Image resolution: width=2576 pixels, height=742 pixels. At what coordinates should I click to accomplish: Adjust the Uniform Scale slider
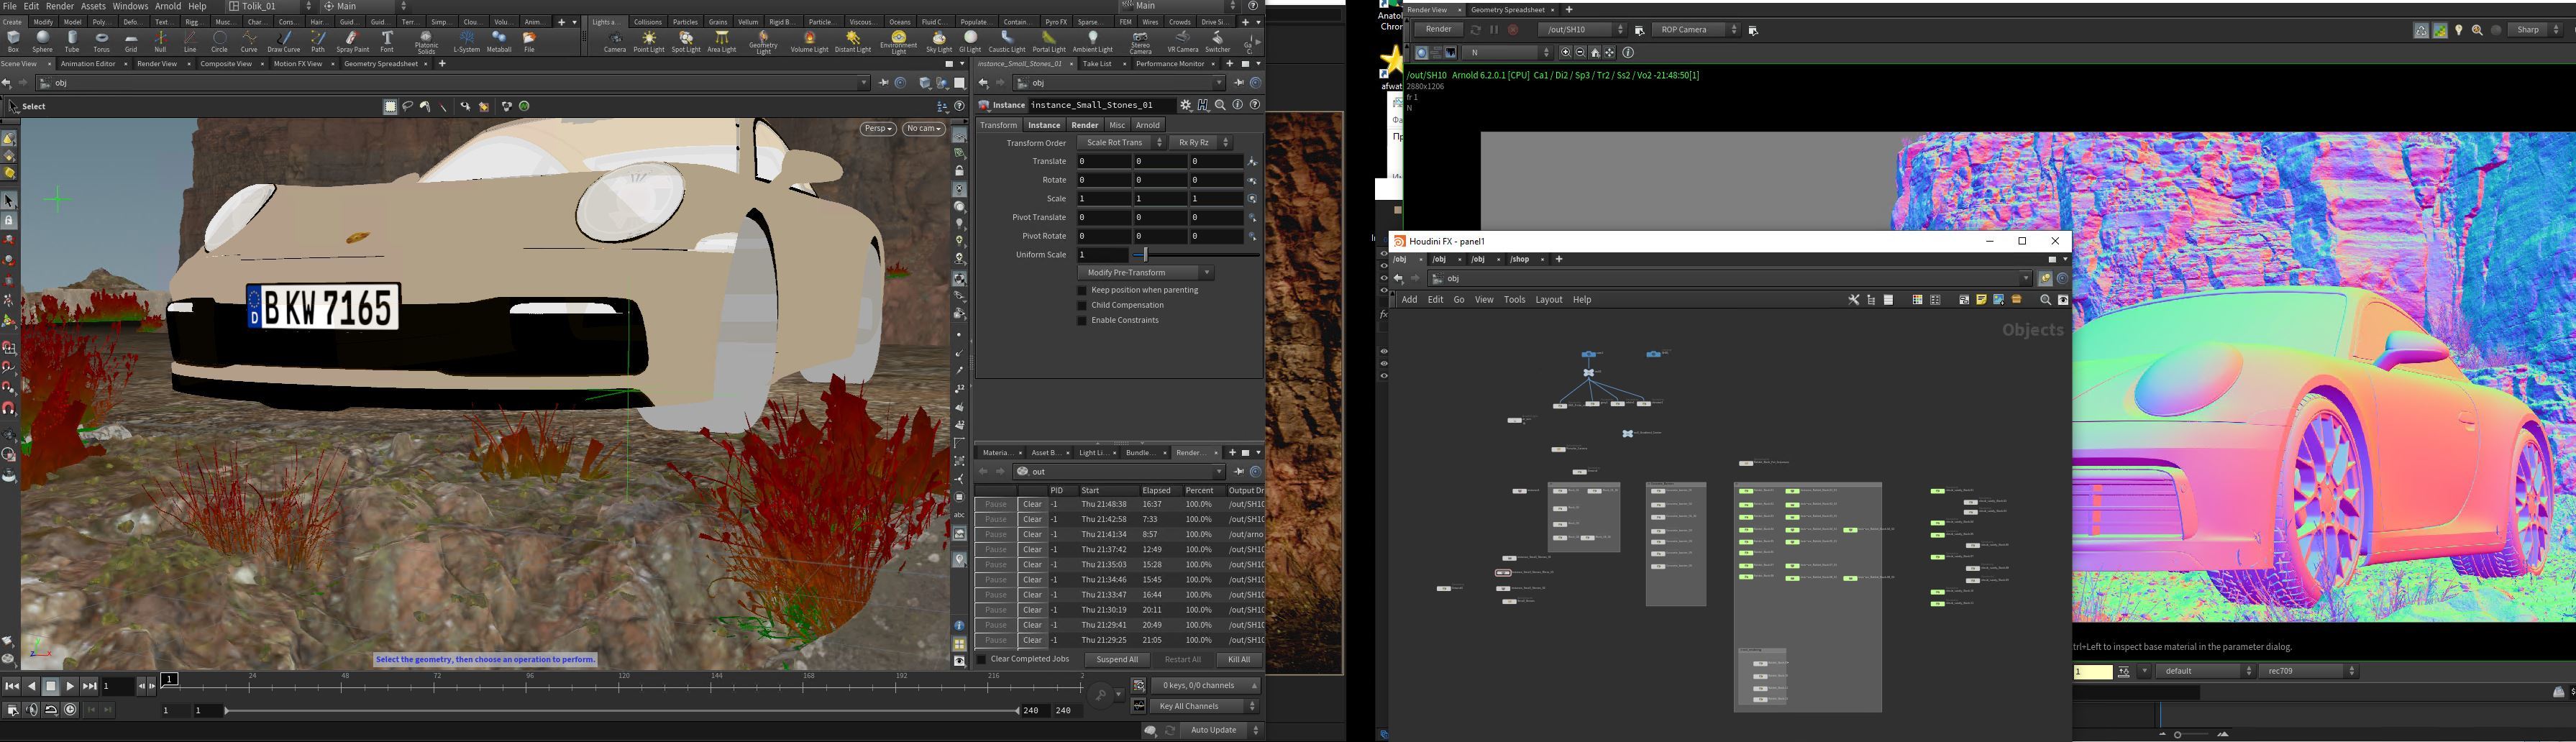tap(1145, 255)
